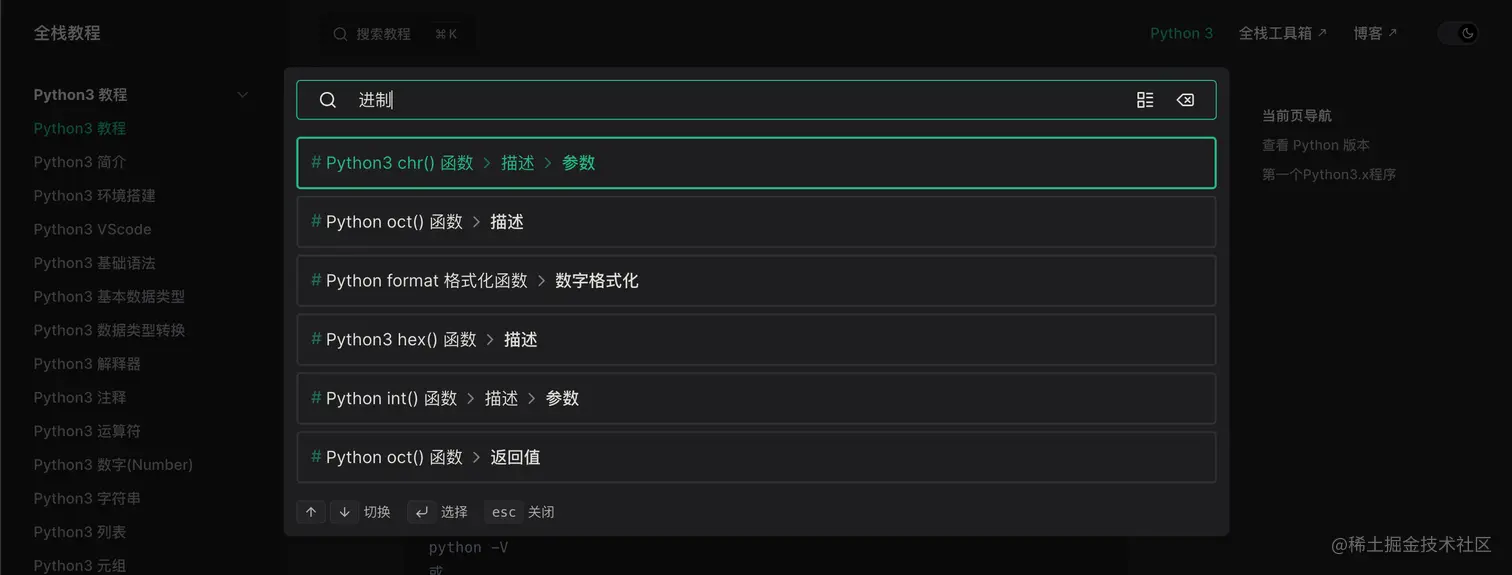Screen dimensions: 1512x575
Task: Open the Python 3 nav menu
Action: [x=1181, y=33]
